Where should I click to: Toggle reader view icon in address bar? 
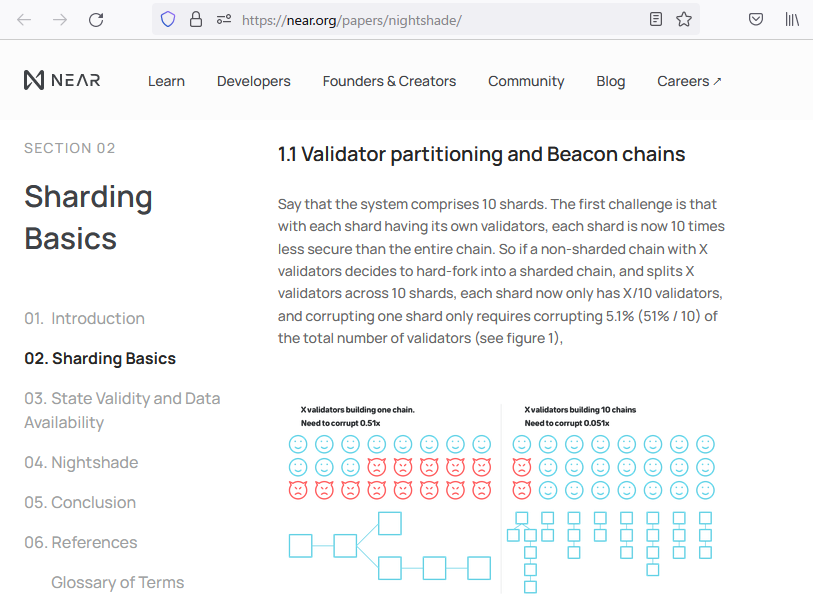[x=656, y=19]
